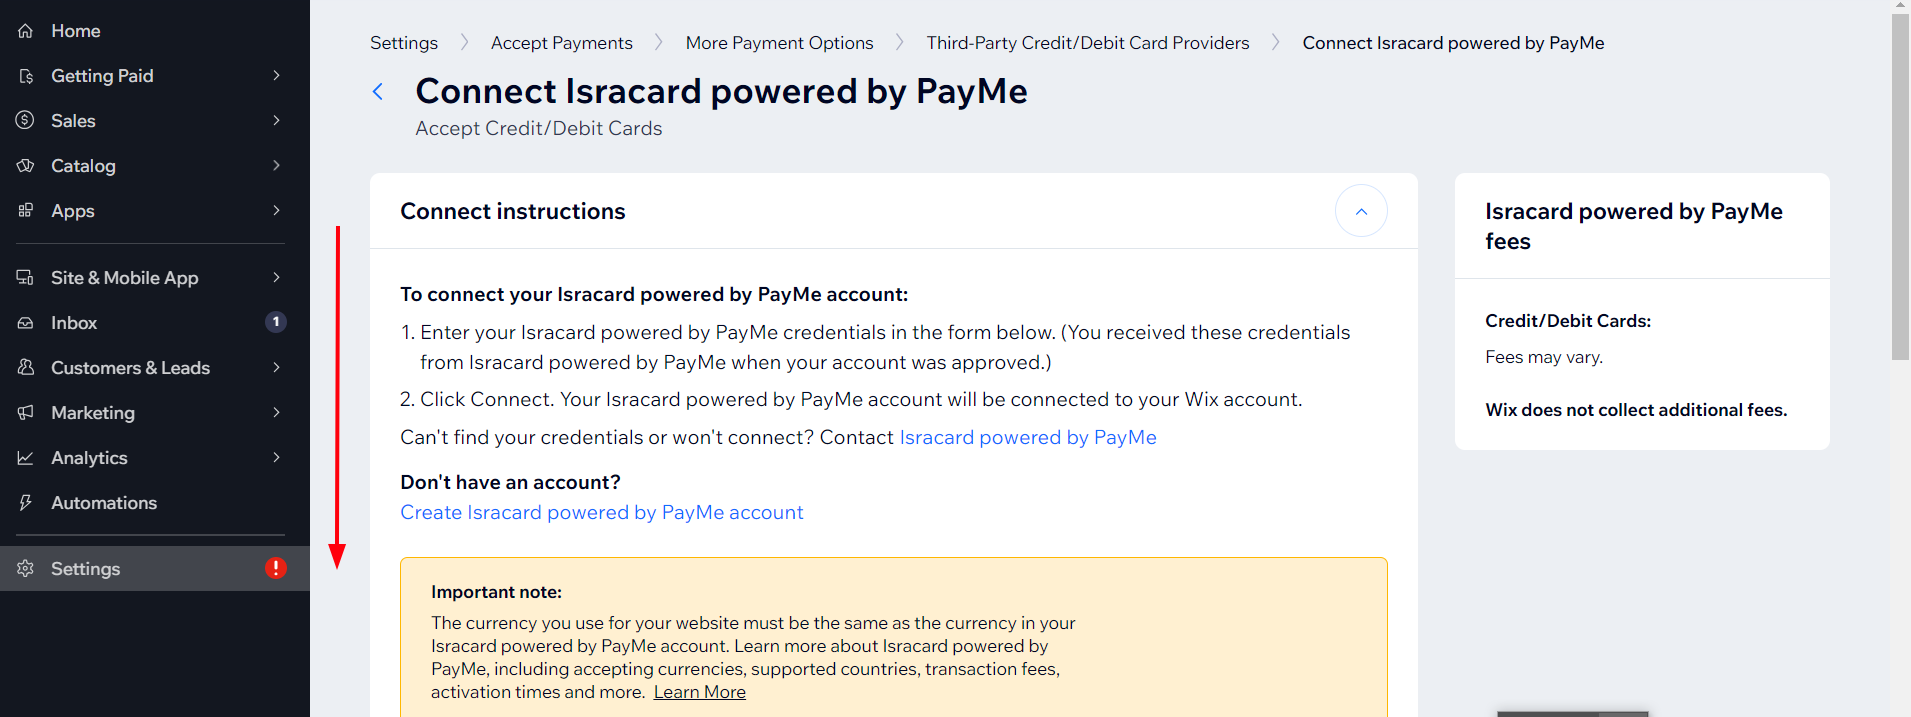The image size is (1911, 717).
Task: Click the Marketing megaphone icon
Action: pos(26,413)
